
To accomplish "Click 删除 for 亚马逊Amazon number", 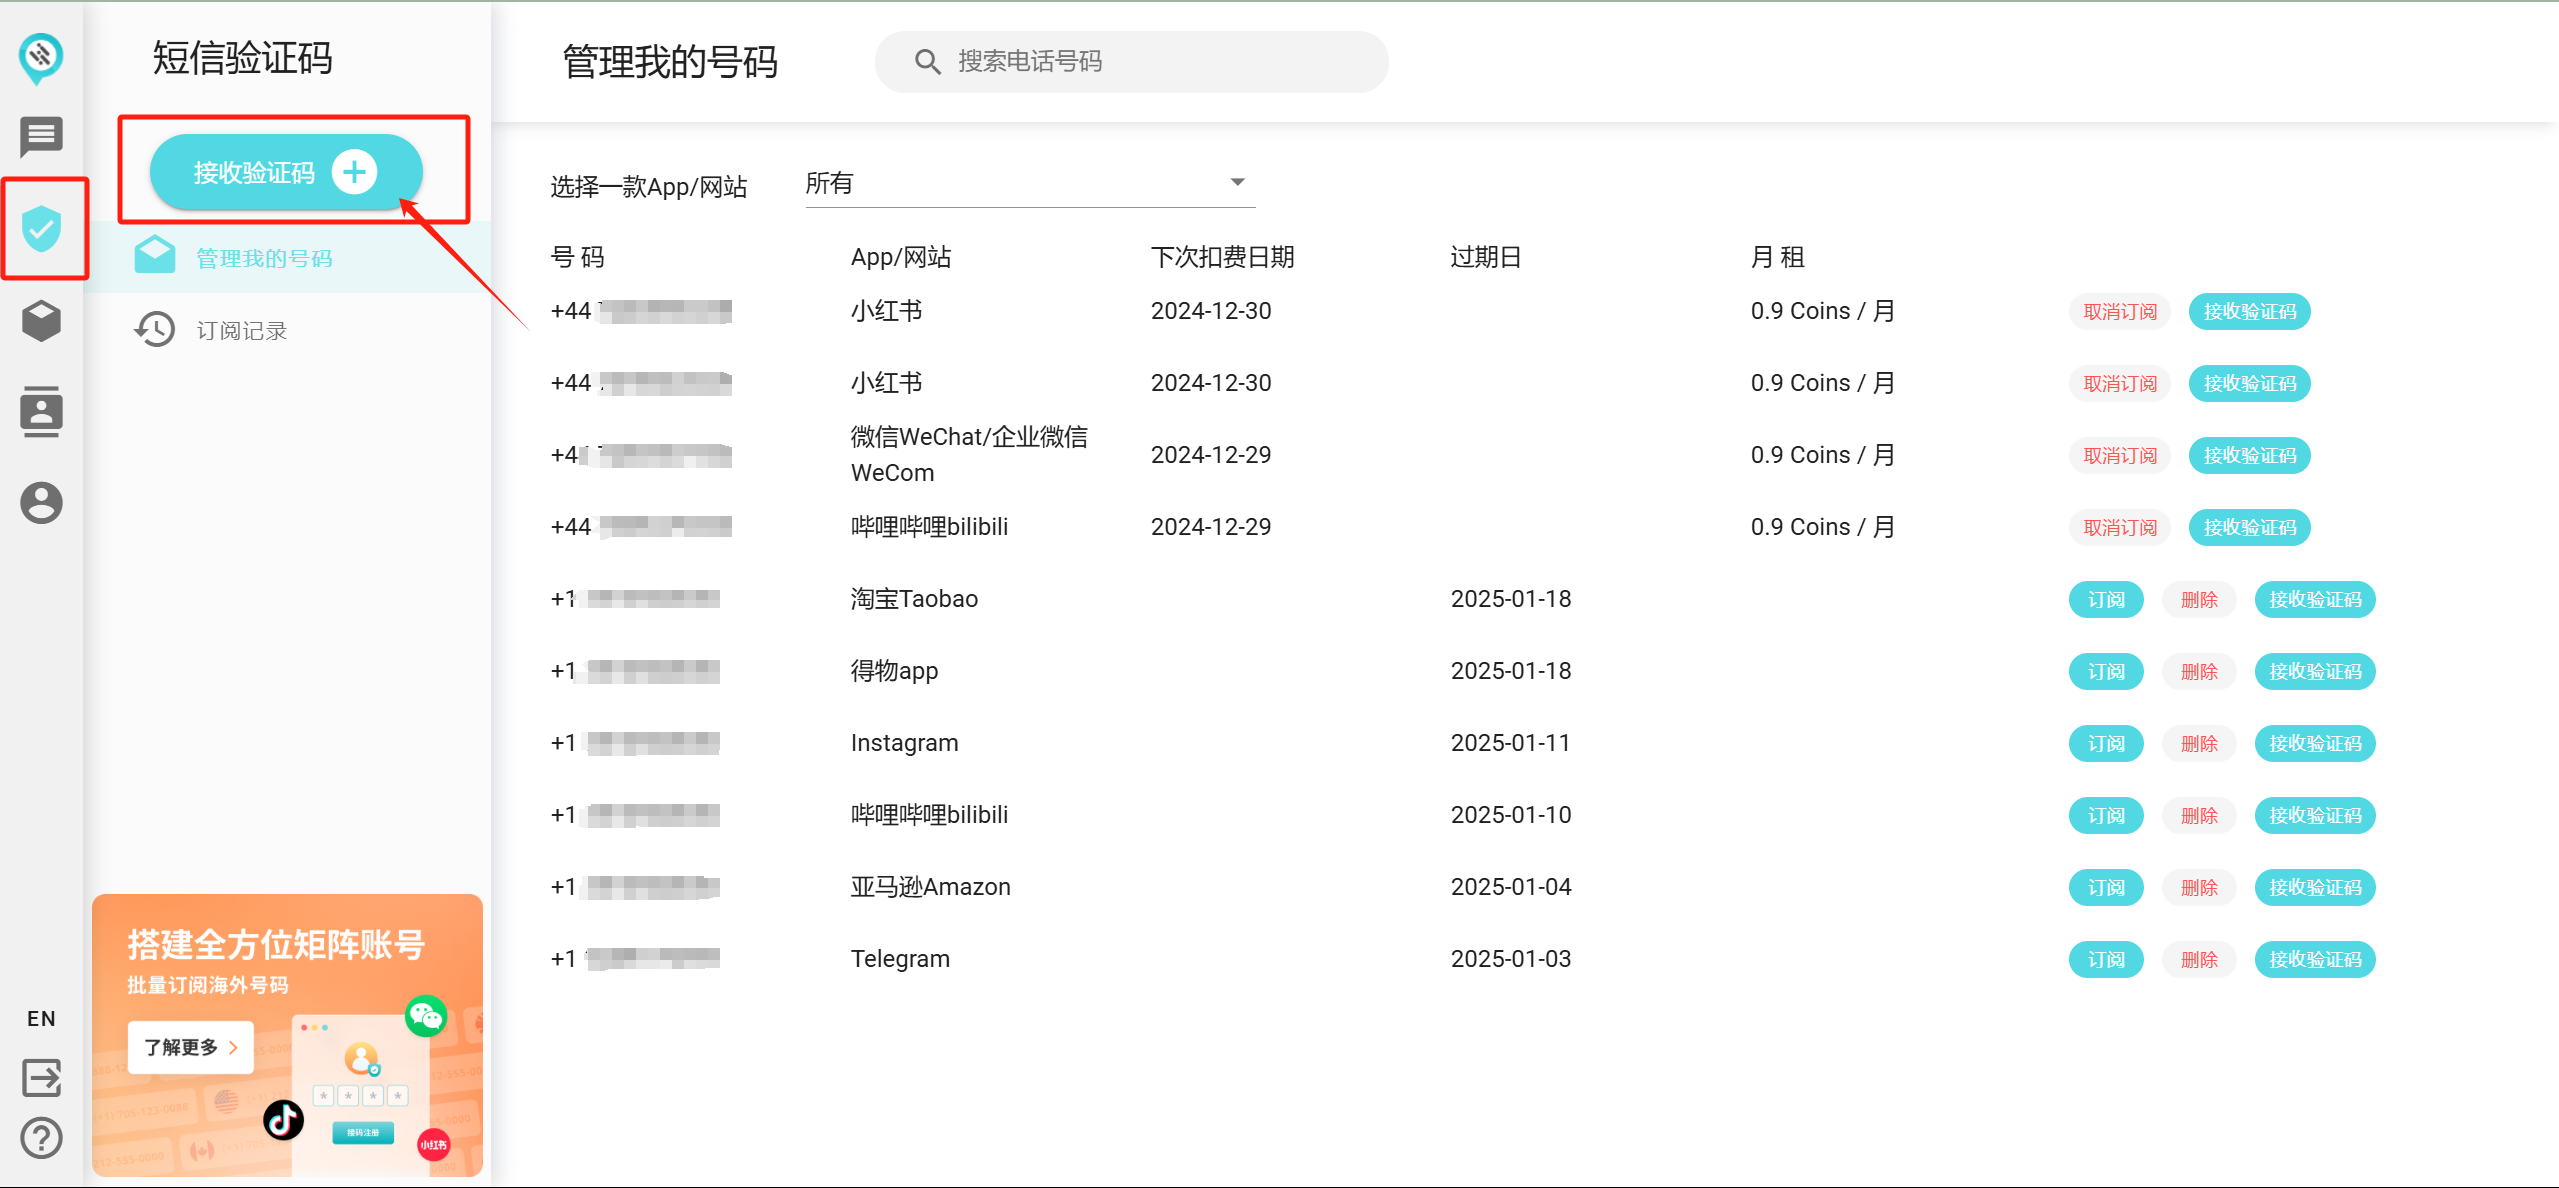I will (x=2199, y=888).
